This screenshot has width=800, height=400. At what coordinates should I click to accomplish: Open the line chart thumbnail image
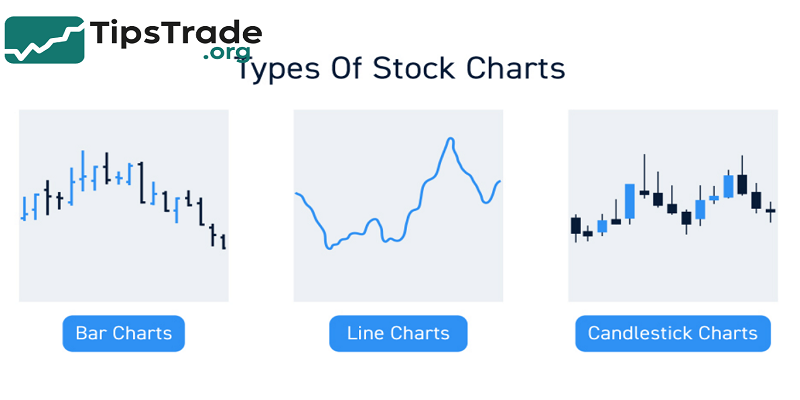pyautogui.click(x=398, y=205)
